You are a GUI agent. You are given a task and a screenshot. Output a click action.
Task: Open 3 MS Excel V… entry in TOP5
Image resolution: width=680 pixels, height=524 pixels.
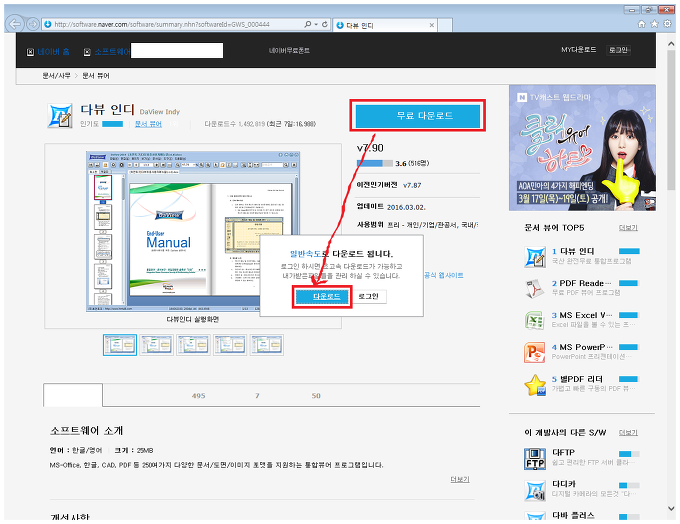point(582,315)
